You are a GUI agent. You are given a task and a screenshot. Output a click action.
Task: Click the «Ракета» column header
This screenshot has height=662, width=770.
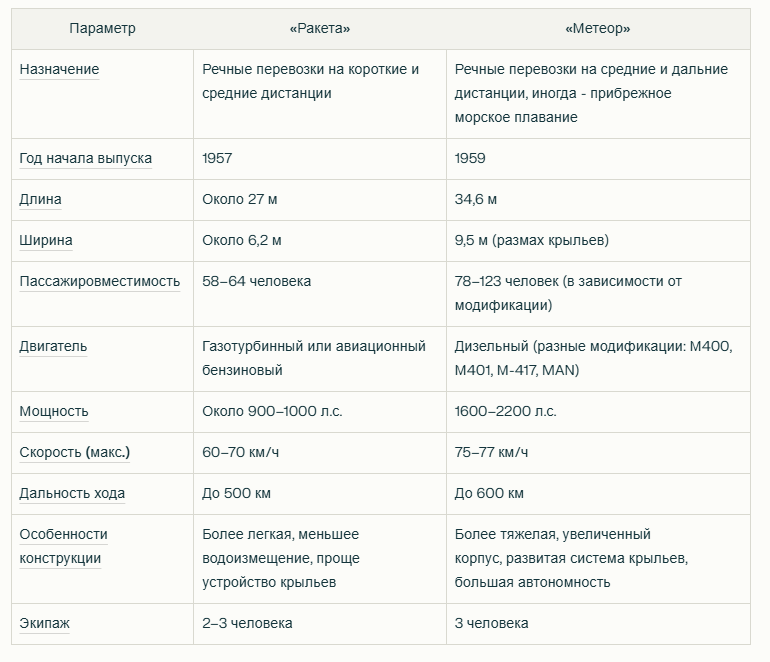[x=320, y=28]
